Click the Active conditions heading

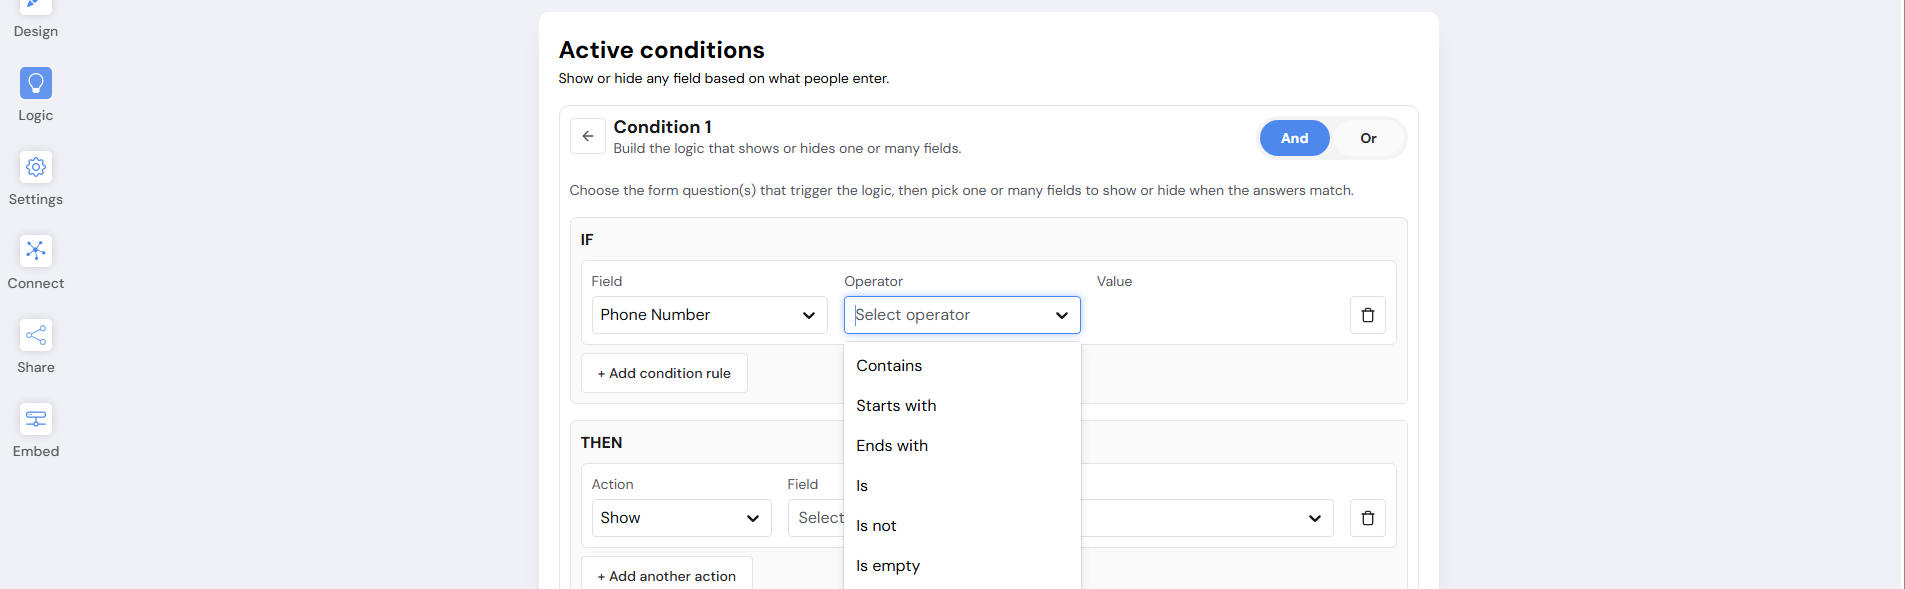pos(661,50)
